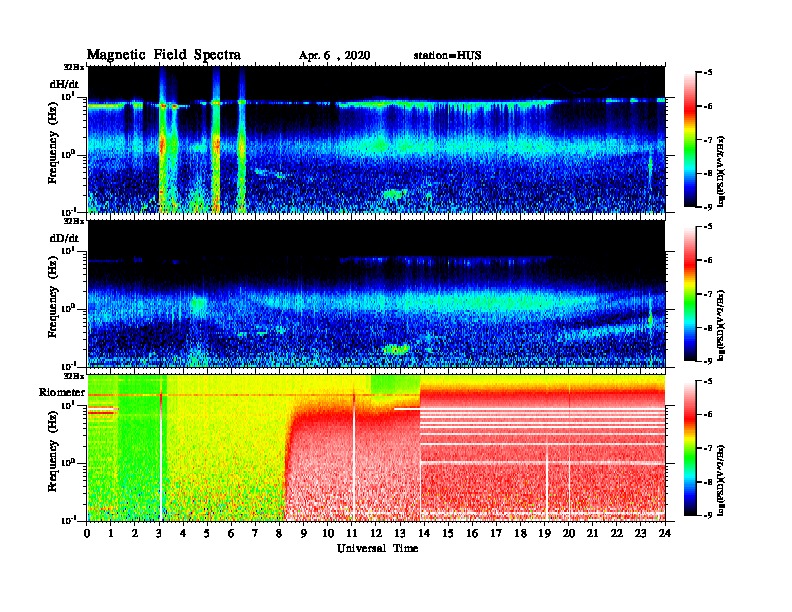Click inside the dD/dt spectrogram plot
The image size is (792, 612).
(x=376, y=293)
